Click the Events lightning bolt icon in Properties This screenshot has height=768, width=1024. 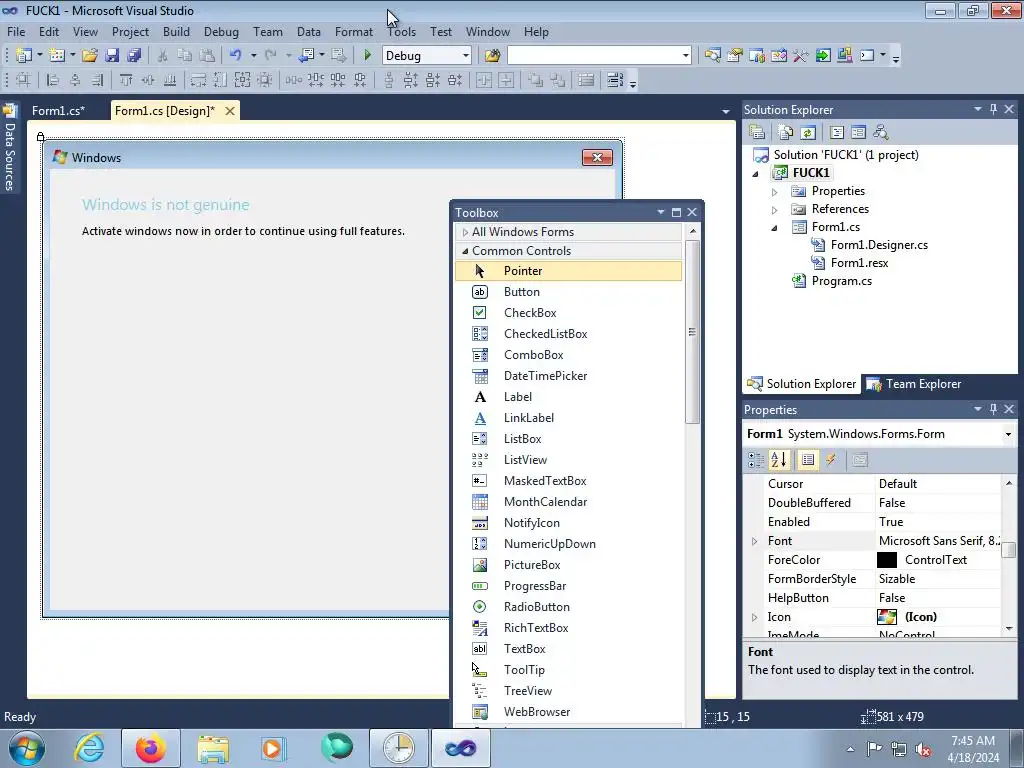[x=831, y=460]
